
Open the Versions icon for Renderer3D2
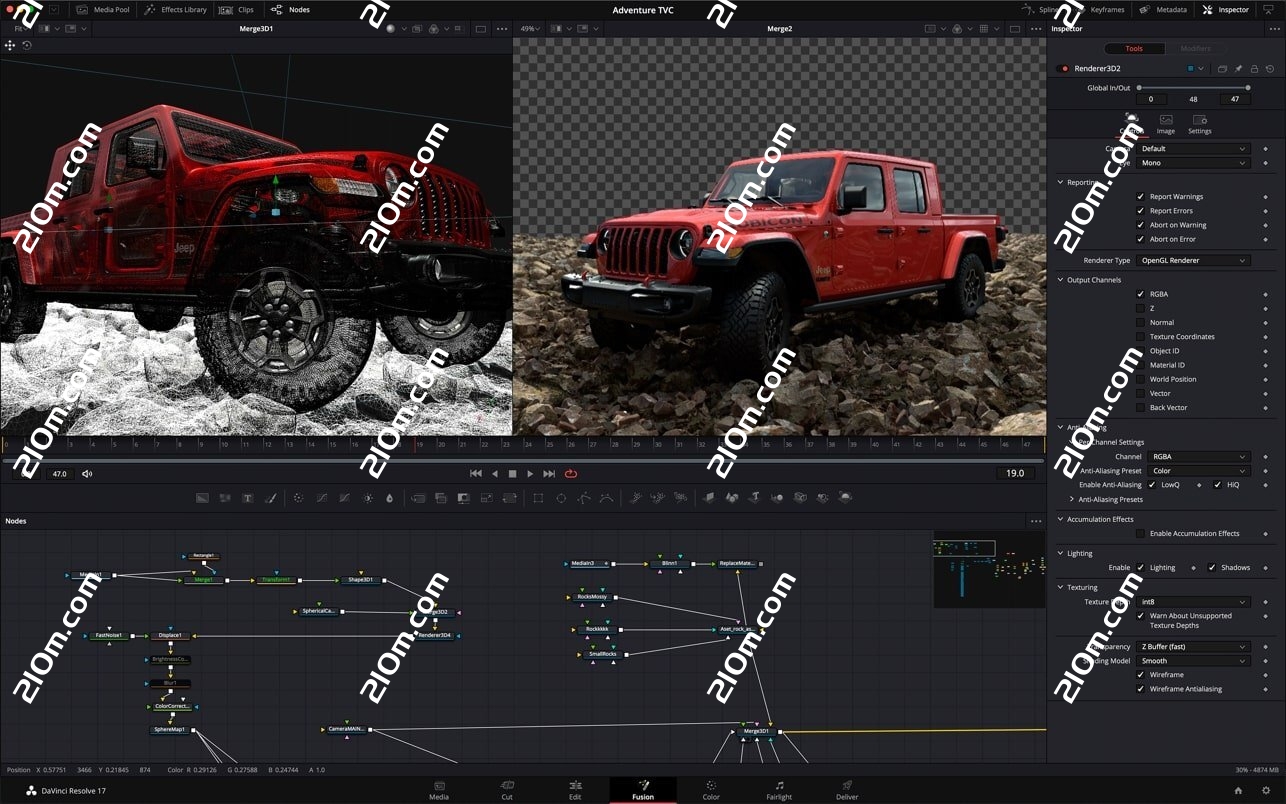1222,69
